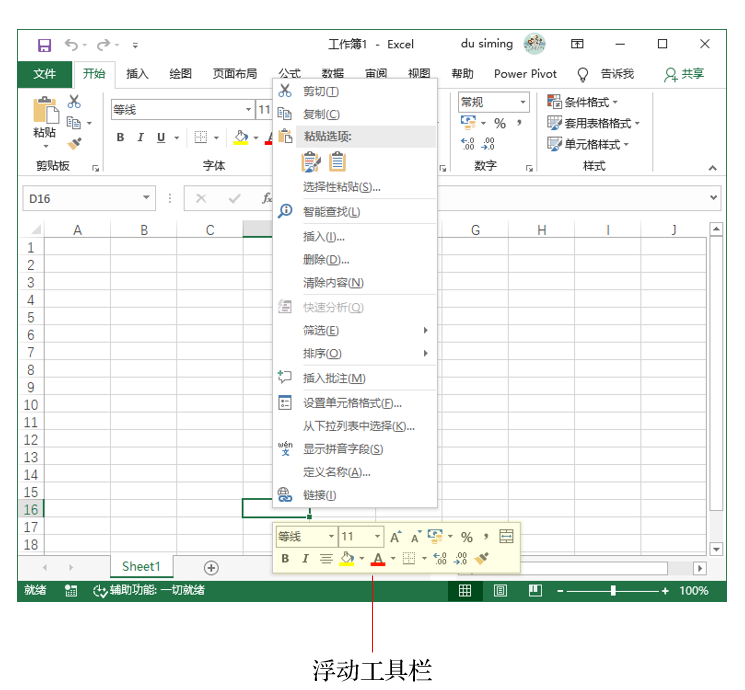Image resolution: width=745 pixels, height=690 pixels.
Task: Click Merge and Center icon in floating toolbar
Action: [x=506, y=537]
